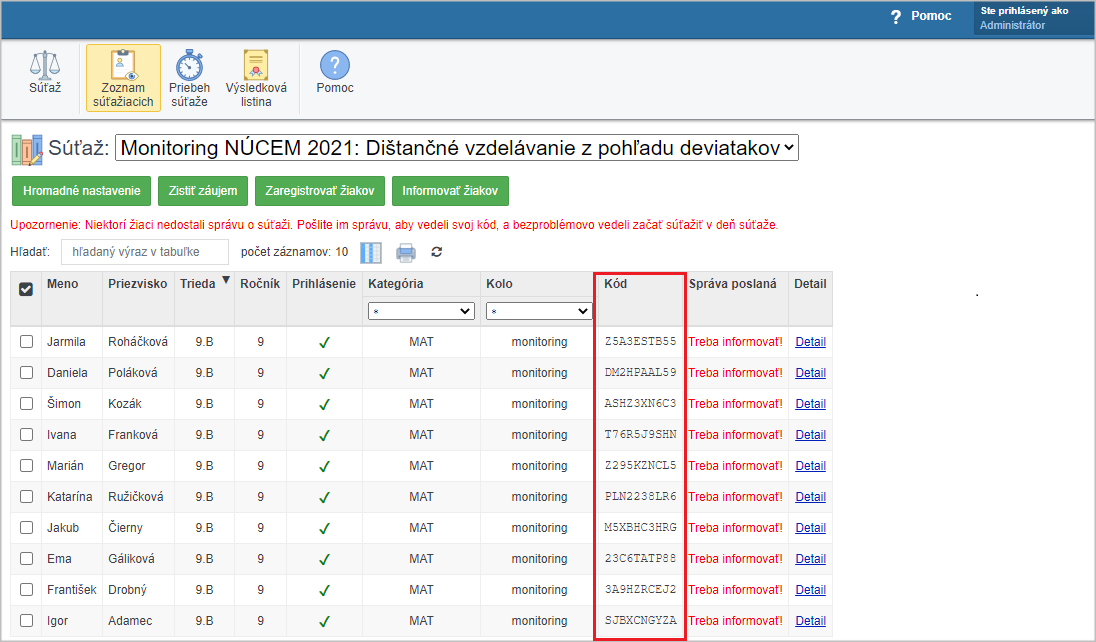Image resolution: width=1096 pixels, height=642 pixels.
Task: Toggle the select-all checkbox in table header
Action: tap(27, 289)
